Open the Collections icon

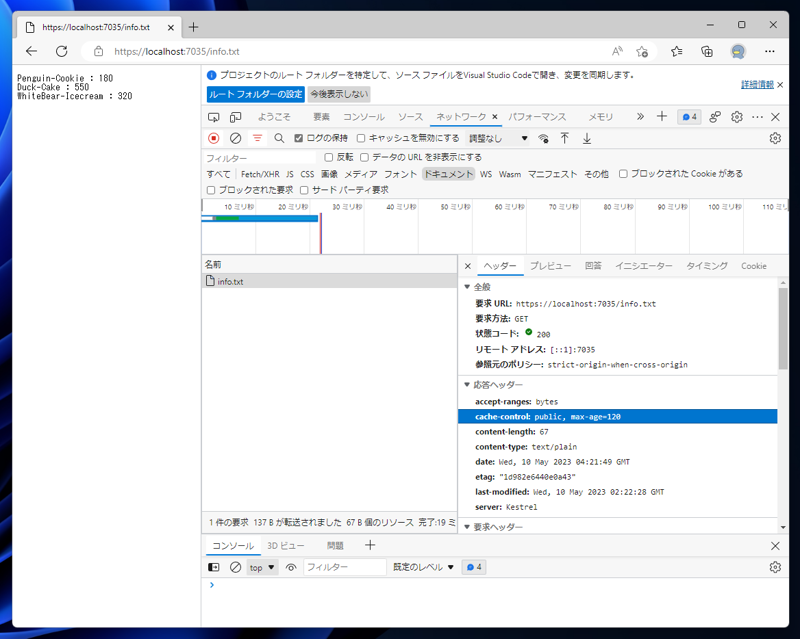click(x=707, y=51)
